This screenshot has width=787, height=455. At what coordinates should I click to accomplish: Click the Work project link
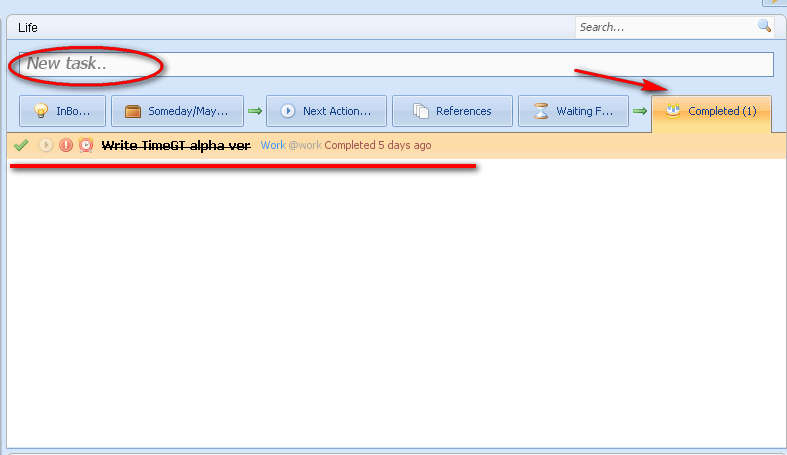coord(273,145)
